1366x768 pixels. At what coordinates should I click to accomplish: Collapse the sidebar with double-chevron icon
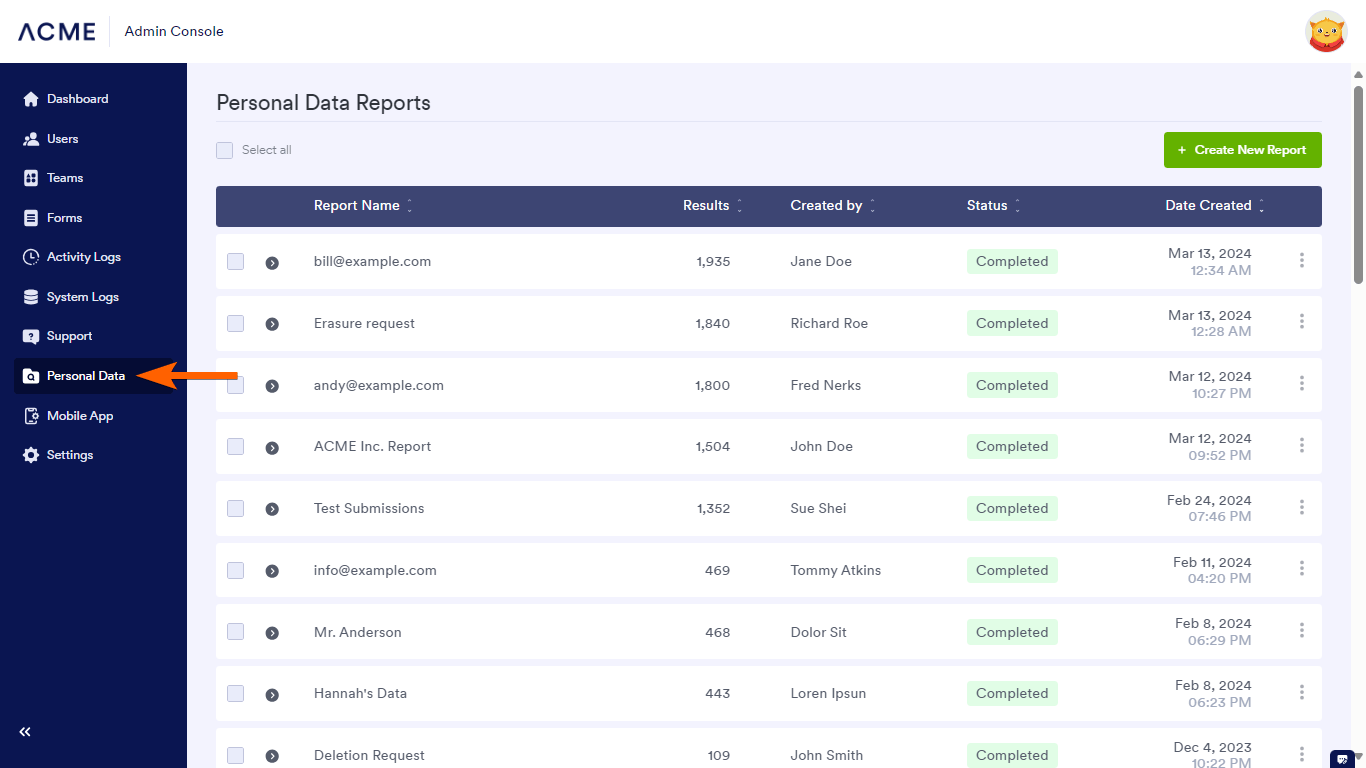point(25,732)
